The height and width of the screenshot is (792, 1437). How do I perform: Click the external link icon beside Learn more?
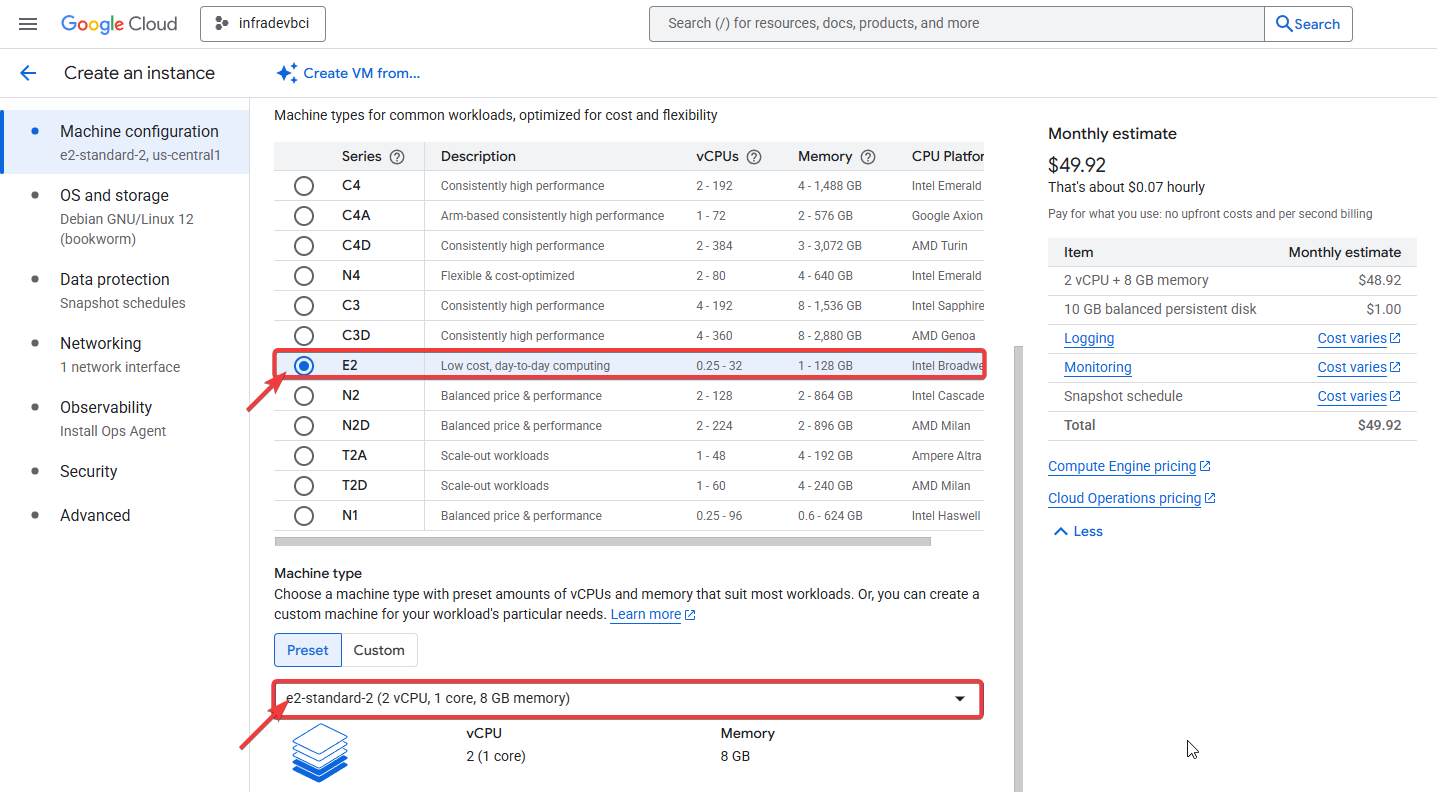[690, 615]
